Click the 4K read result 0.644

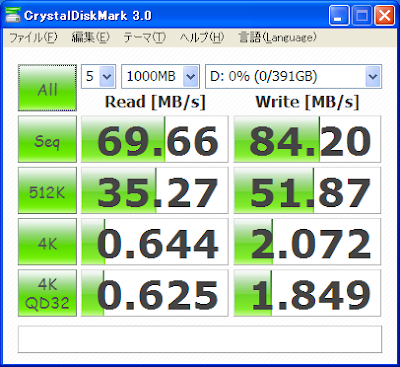[x=155, y=242]
